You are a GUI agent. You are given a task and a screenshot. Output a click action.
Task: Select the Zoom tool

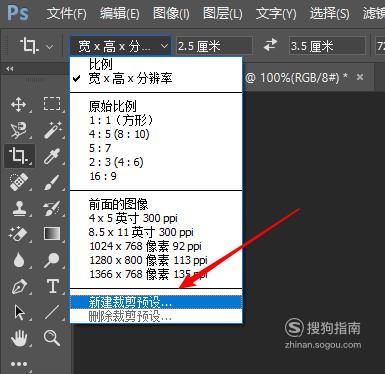coord(52,338)
